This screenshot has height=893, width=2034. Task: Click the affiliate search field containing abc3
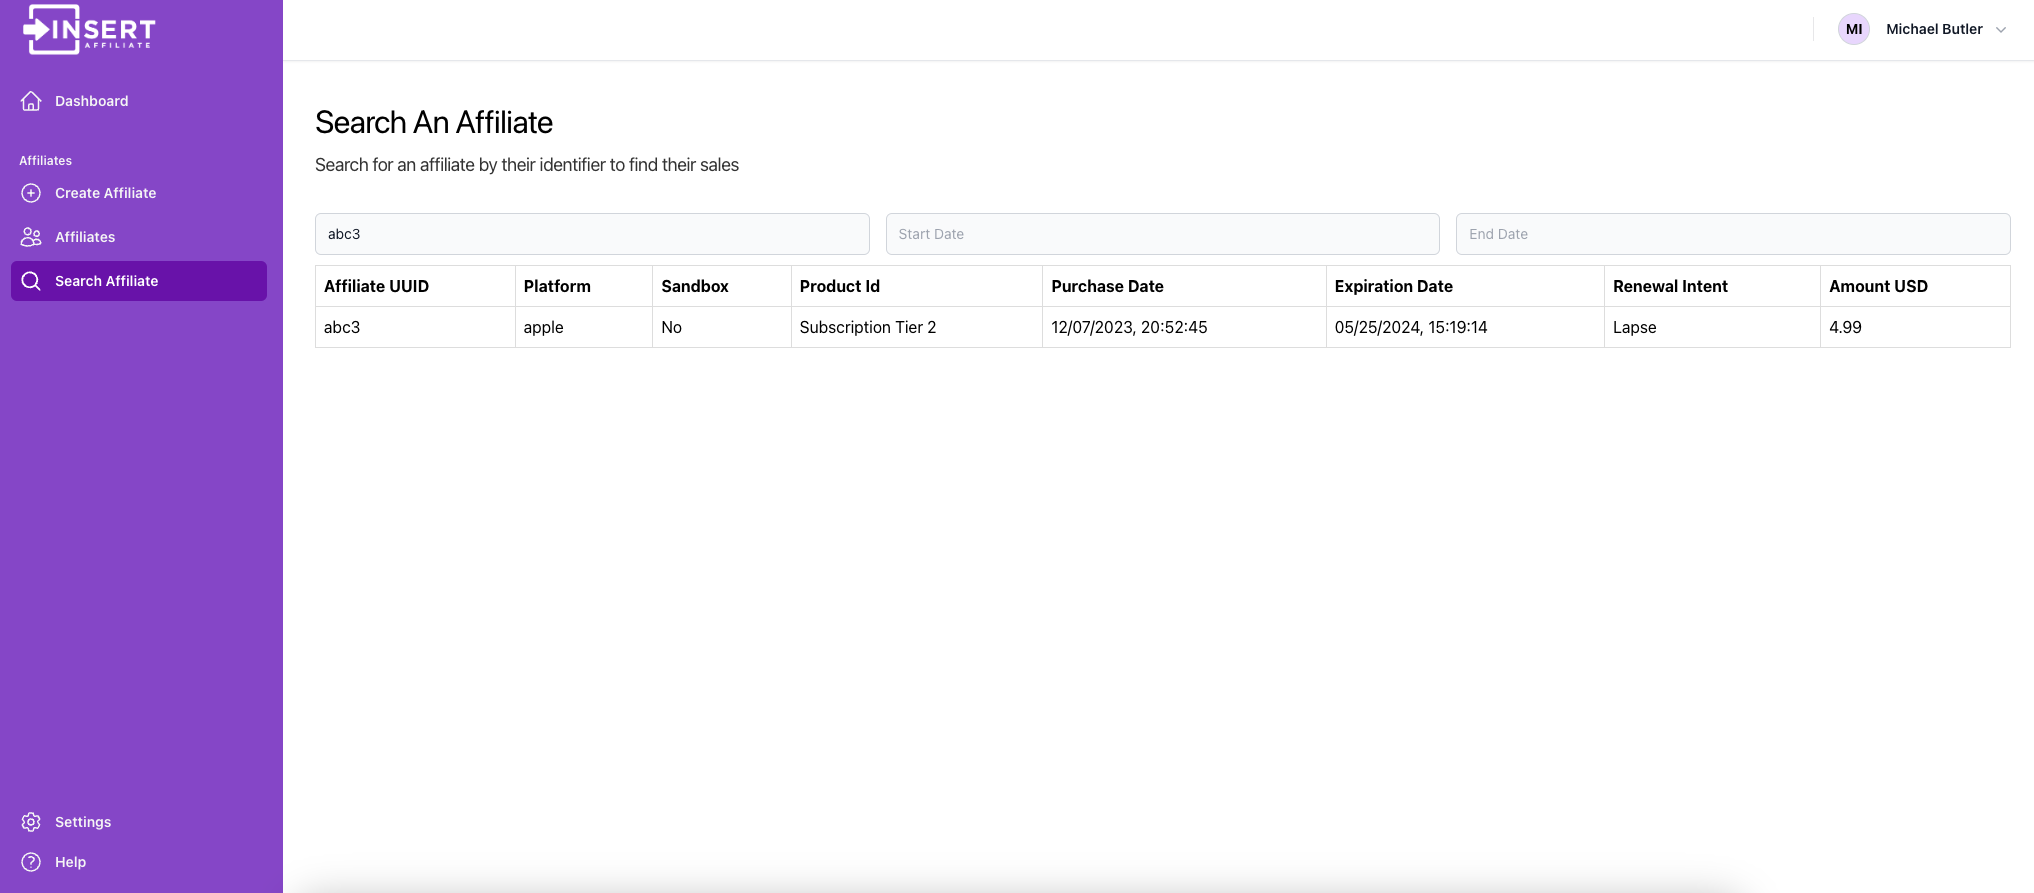[592, 234]
